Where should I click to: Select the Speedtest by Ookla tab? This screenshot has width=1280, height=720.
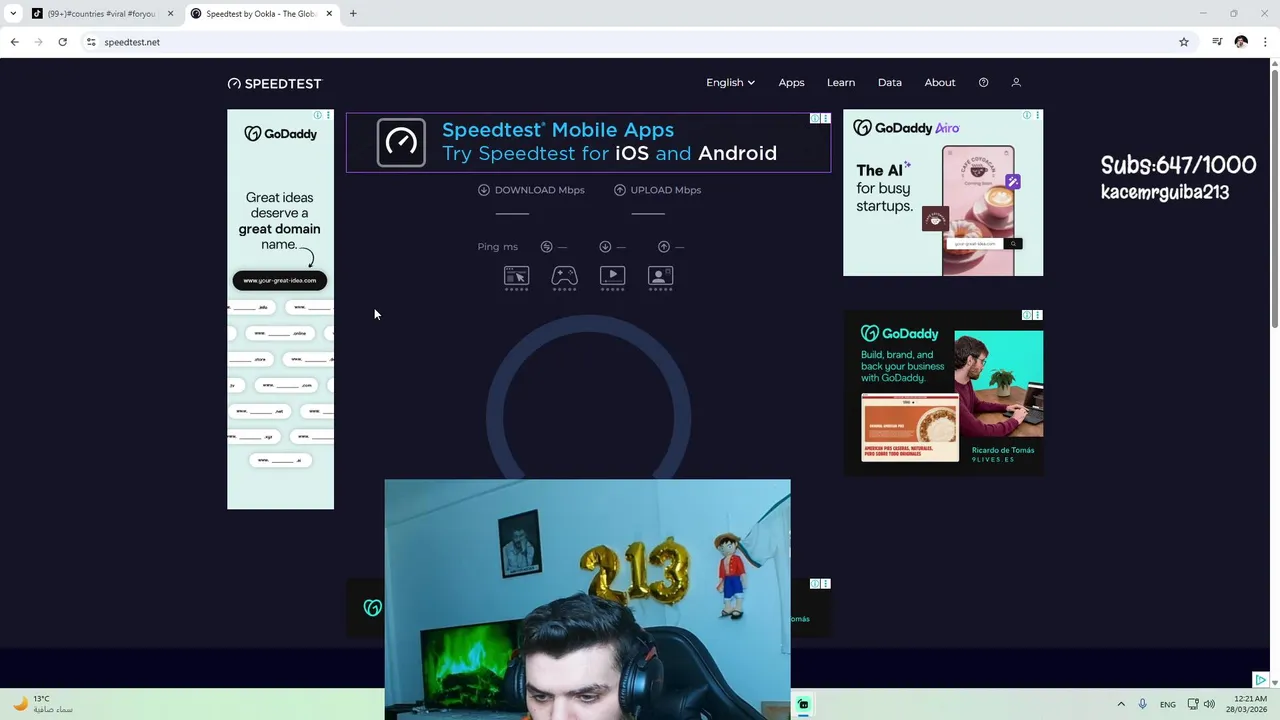[x=262, y=14]
